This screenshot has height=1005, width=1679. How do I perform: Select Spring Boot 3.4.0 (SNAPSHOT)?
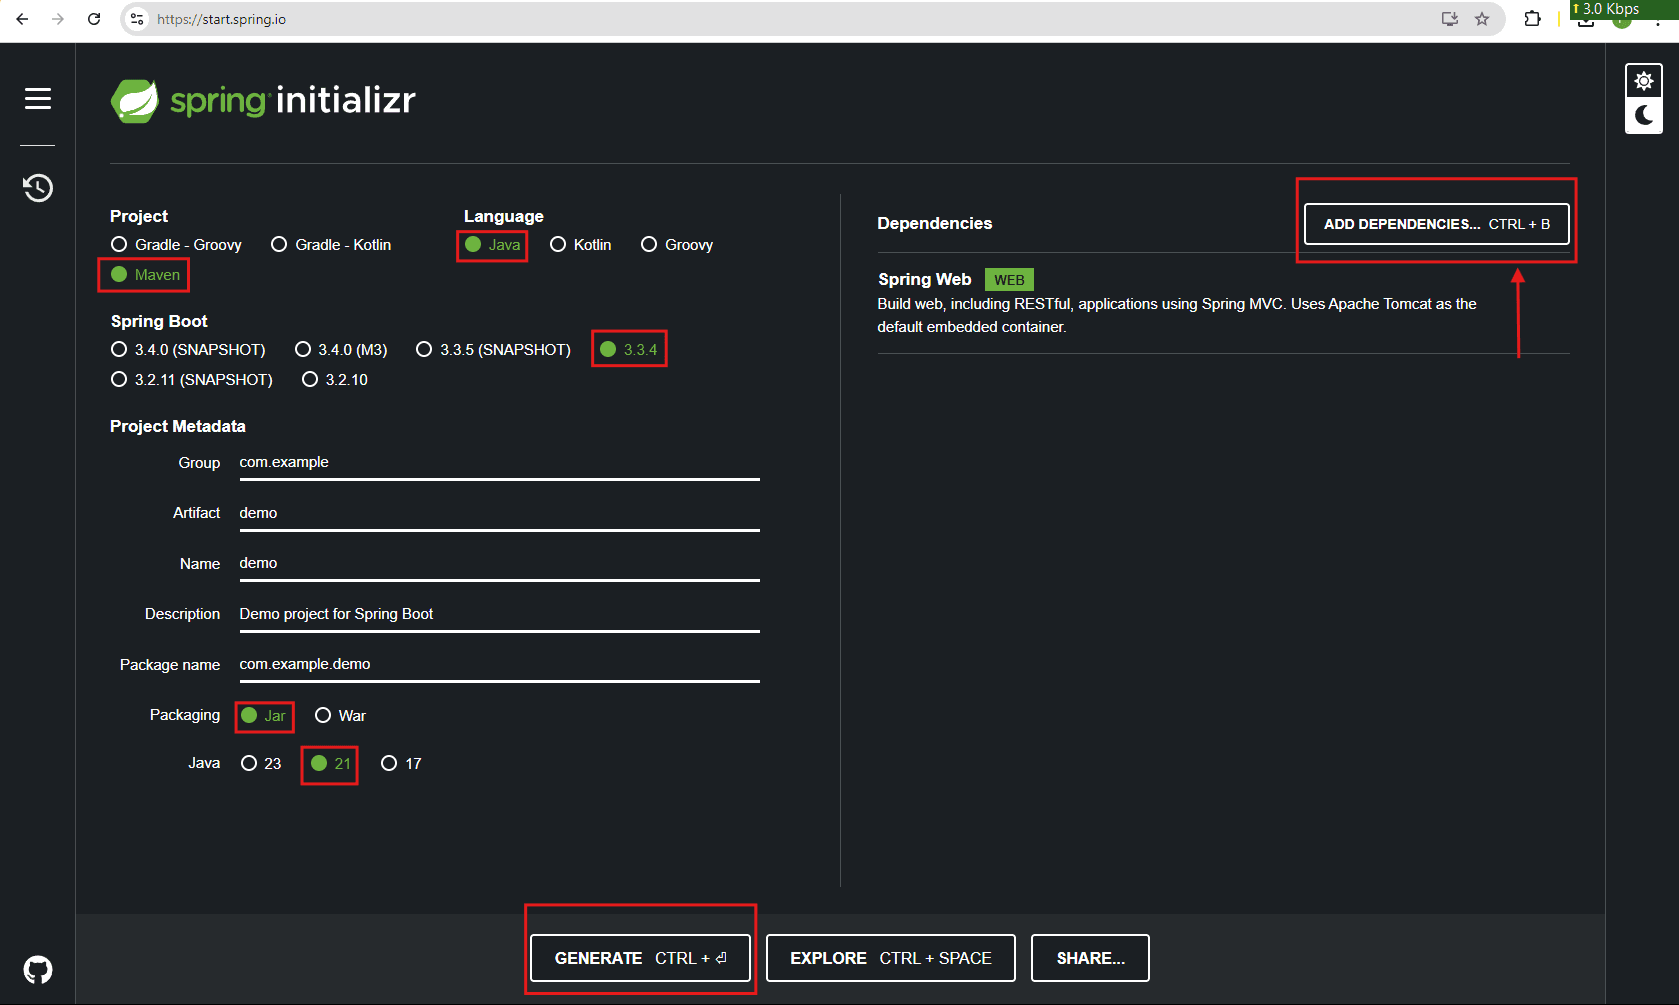188,350
